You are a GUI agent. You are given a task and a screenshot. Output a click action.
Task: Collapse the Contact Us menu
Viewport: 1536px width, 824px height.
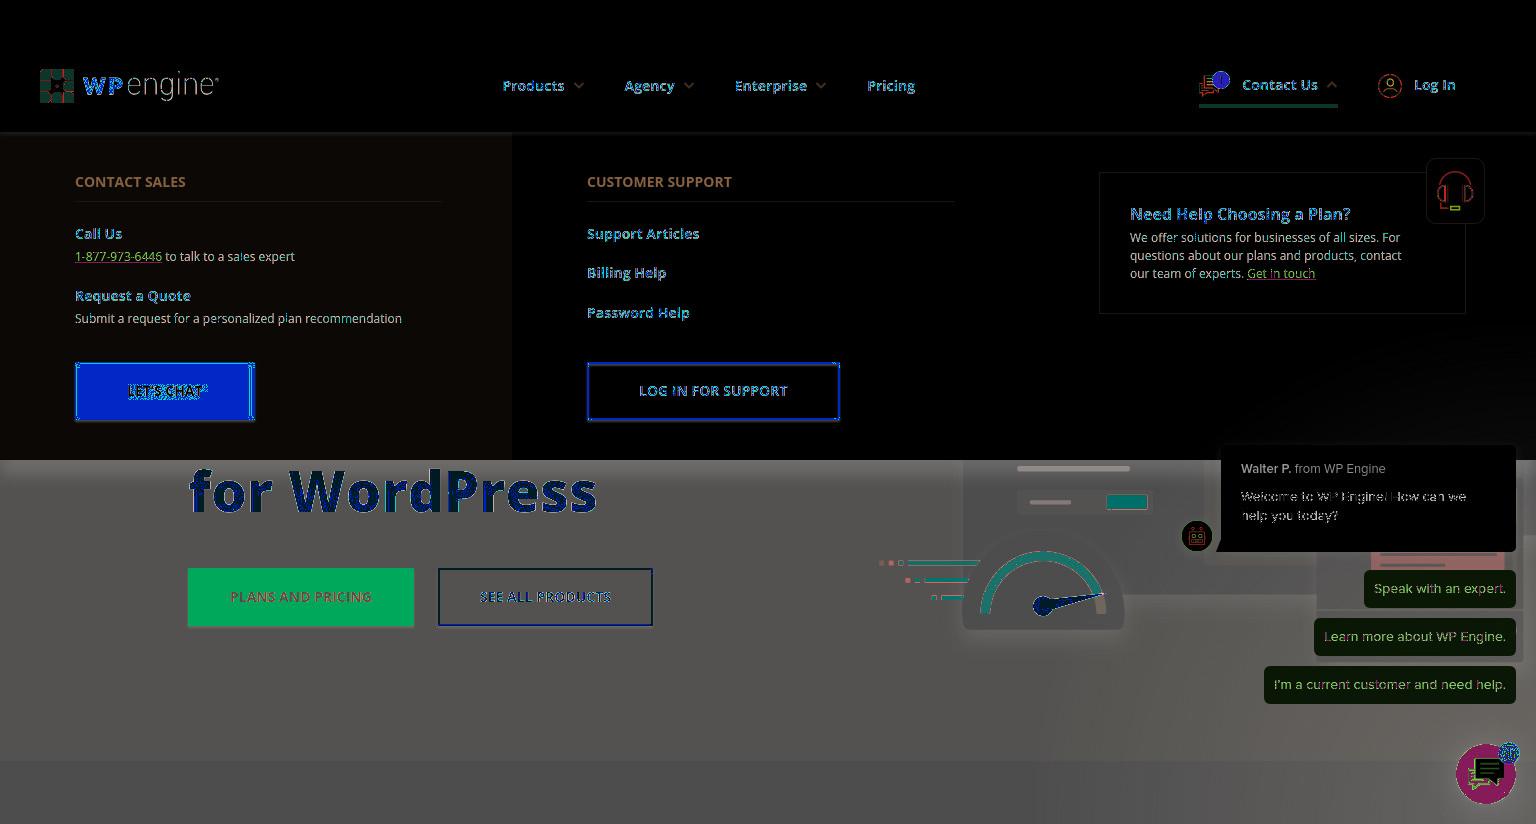pyautogui.click(x=1289, y=85)
